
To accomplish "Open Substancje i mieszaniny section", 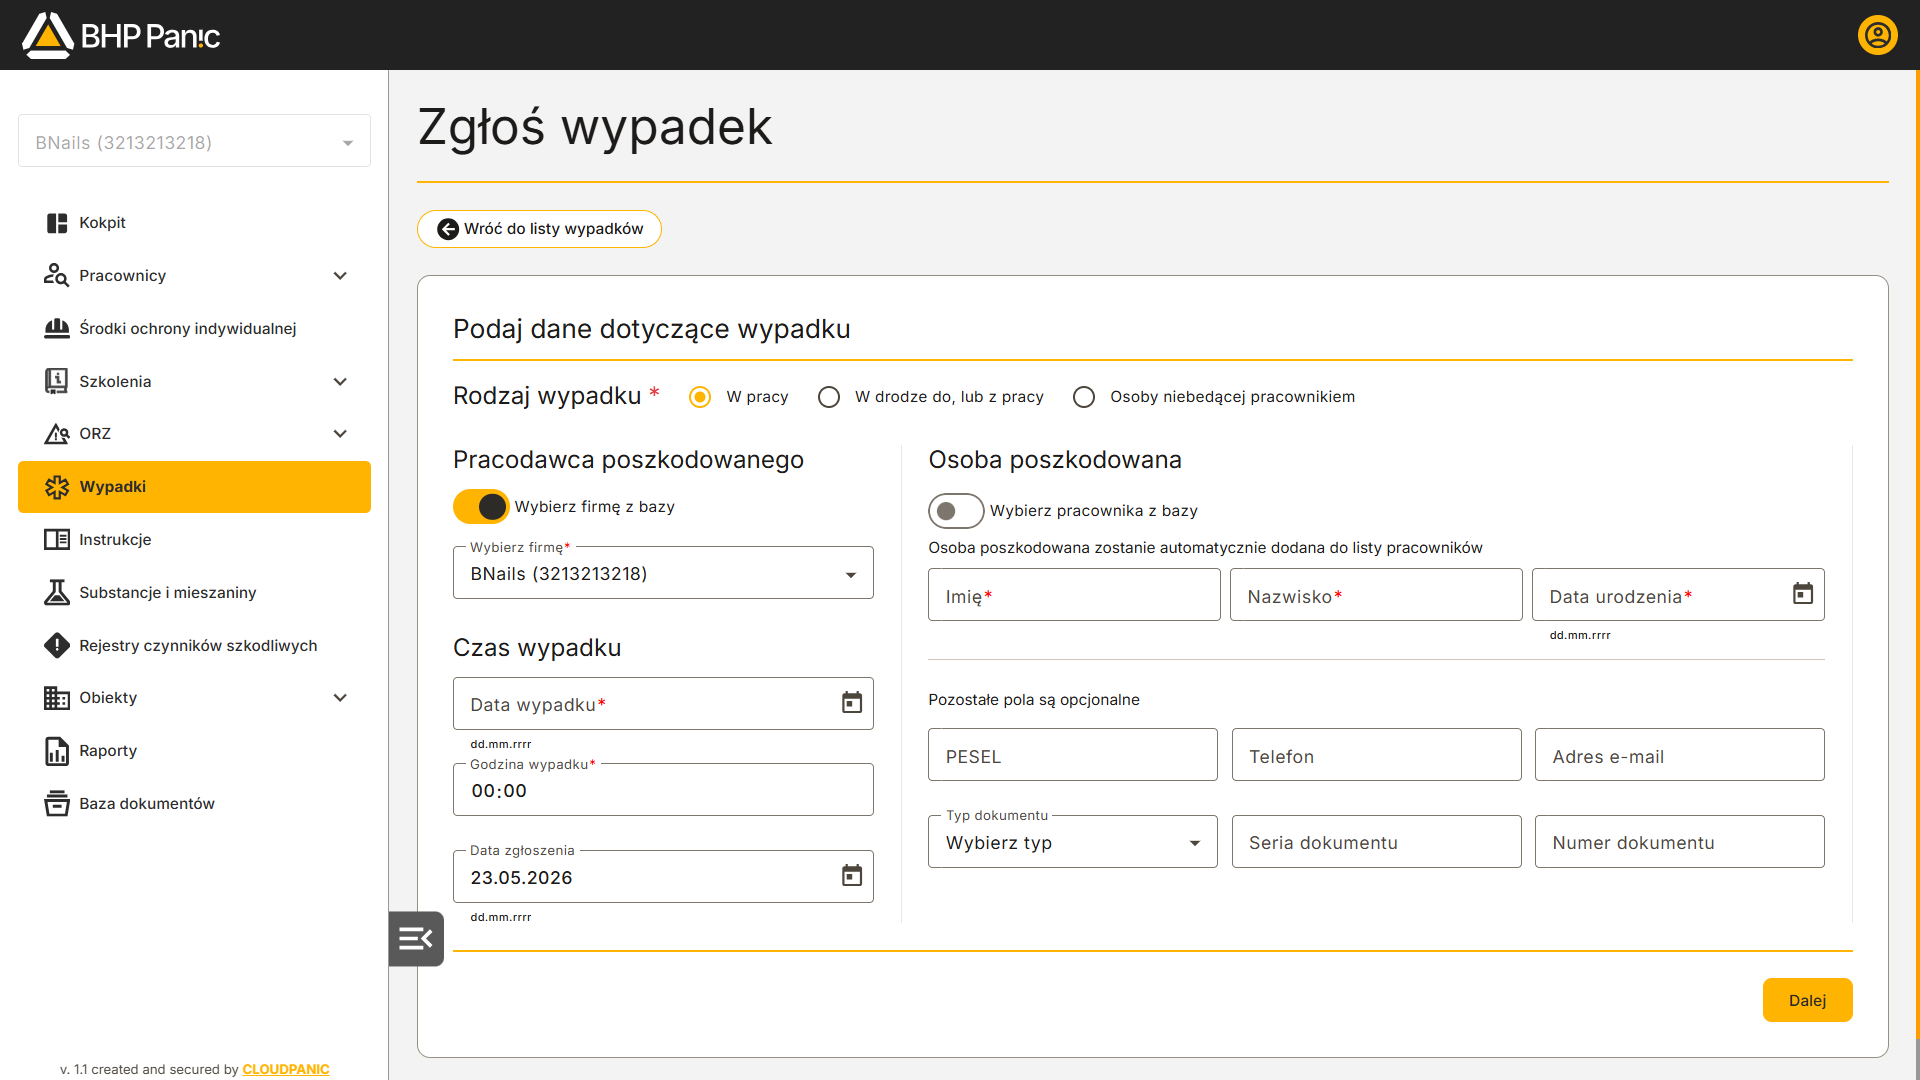I will click(194, 592).
